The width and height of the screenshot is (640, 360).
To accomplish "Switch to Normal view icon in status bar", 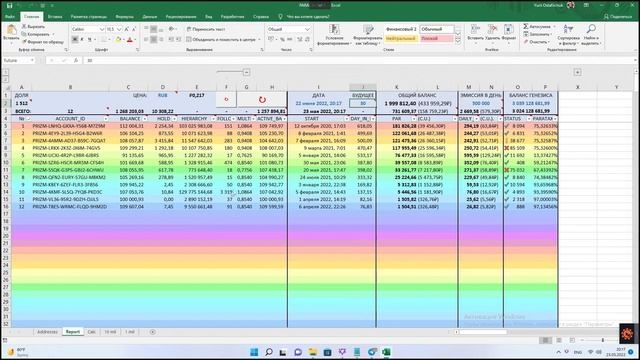I will pos(545,340).
